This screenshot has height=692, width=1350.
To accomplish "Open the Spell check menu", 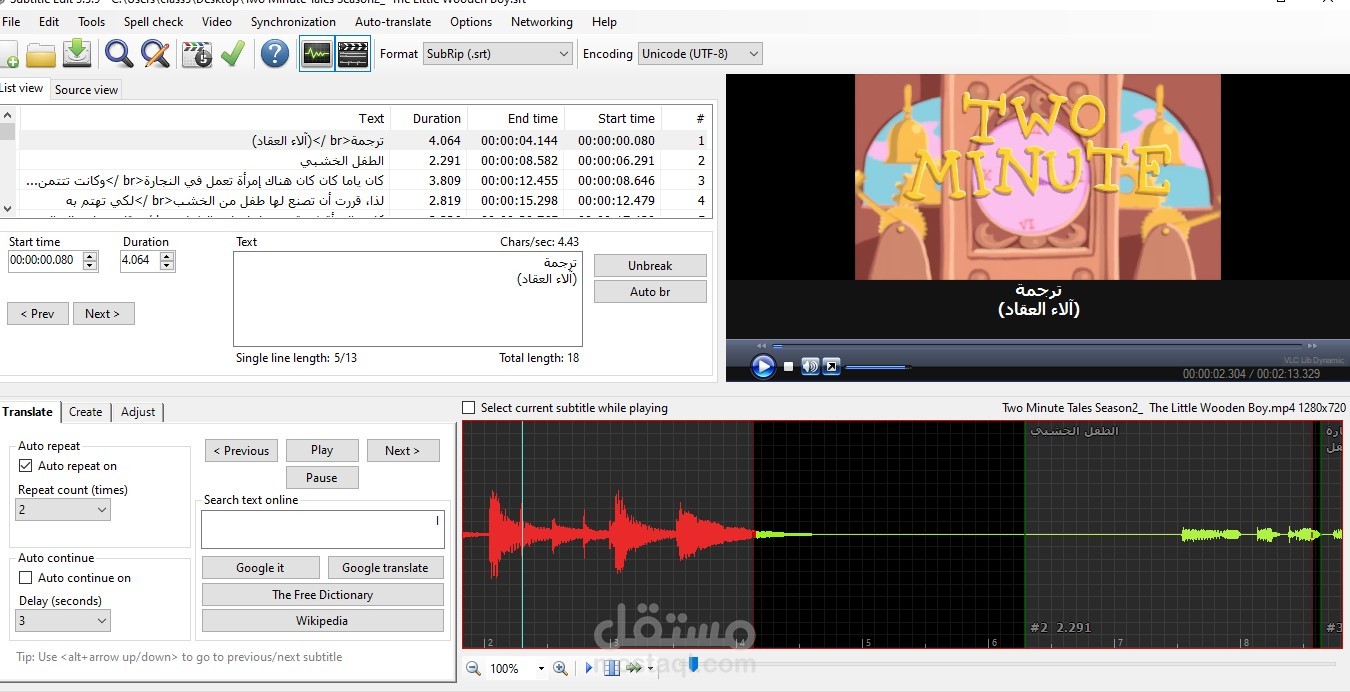I will click(x=153, y=21).
